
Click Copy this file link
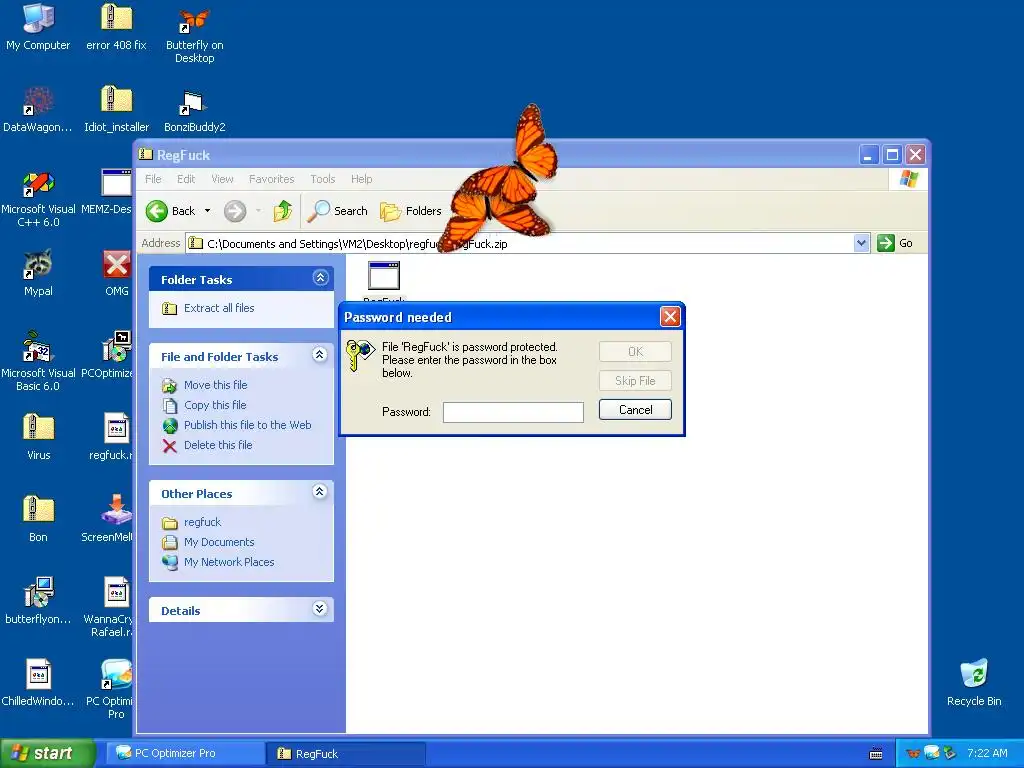(215, 405)
